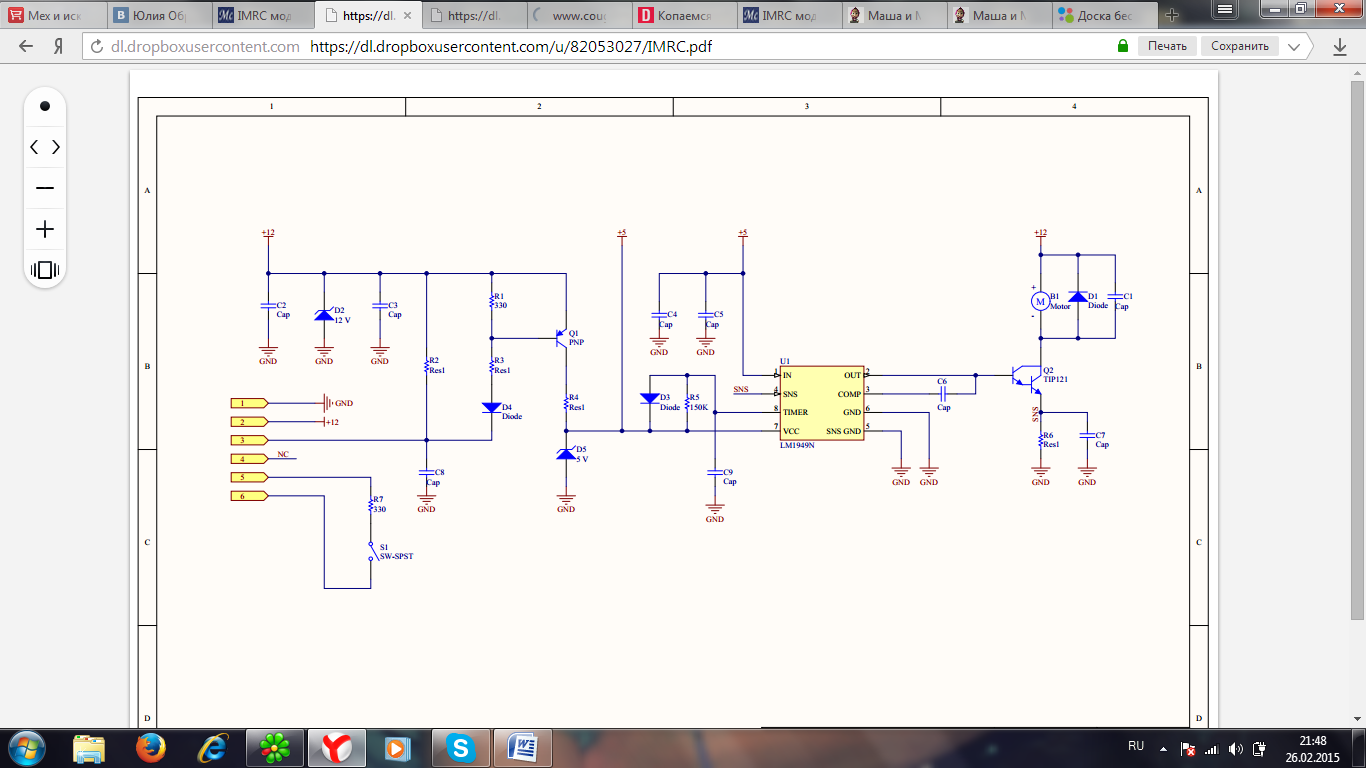Screen dimensions: 1366x768
Task: Click the URL in the address bar
Action: (511, 46)
